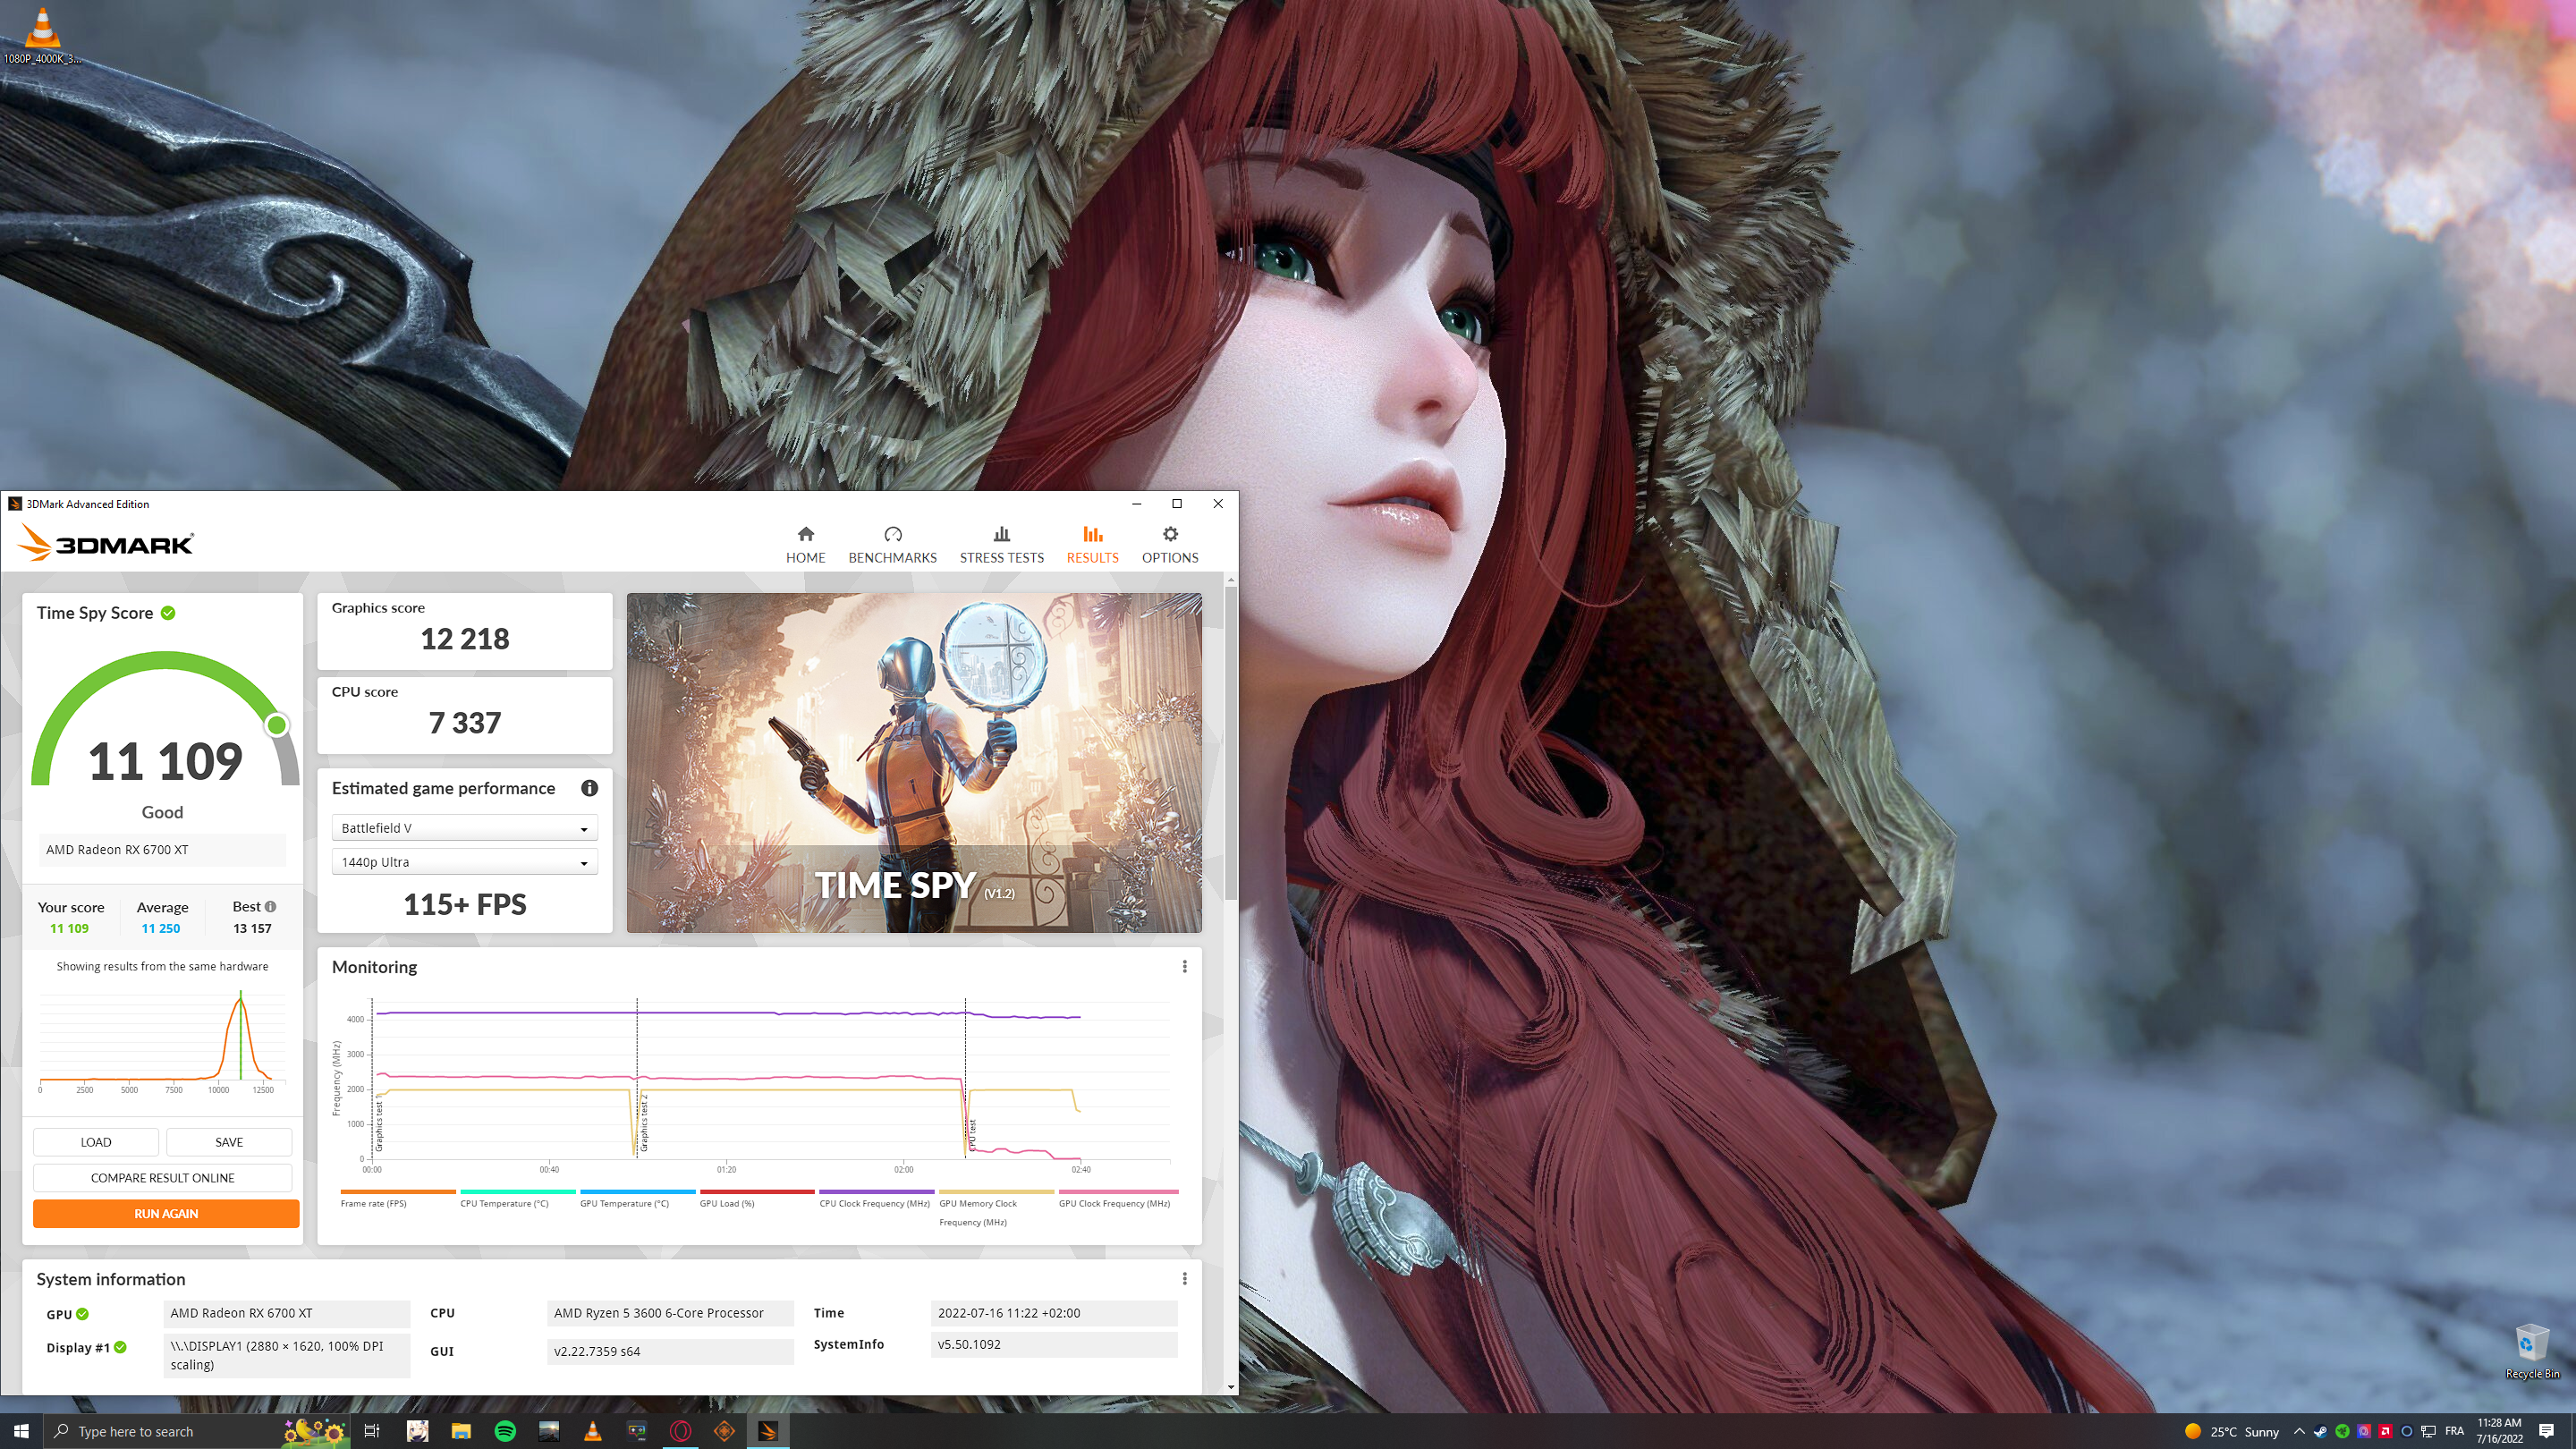The image size is (2576, 1449).
Task: Open the Action Center notifications
Action: tap(2547, 1431)
